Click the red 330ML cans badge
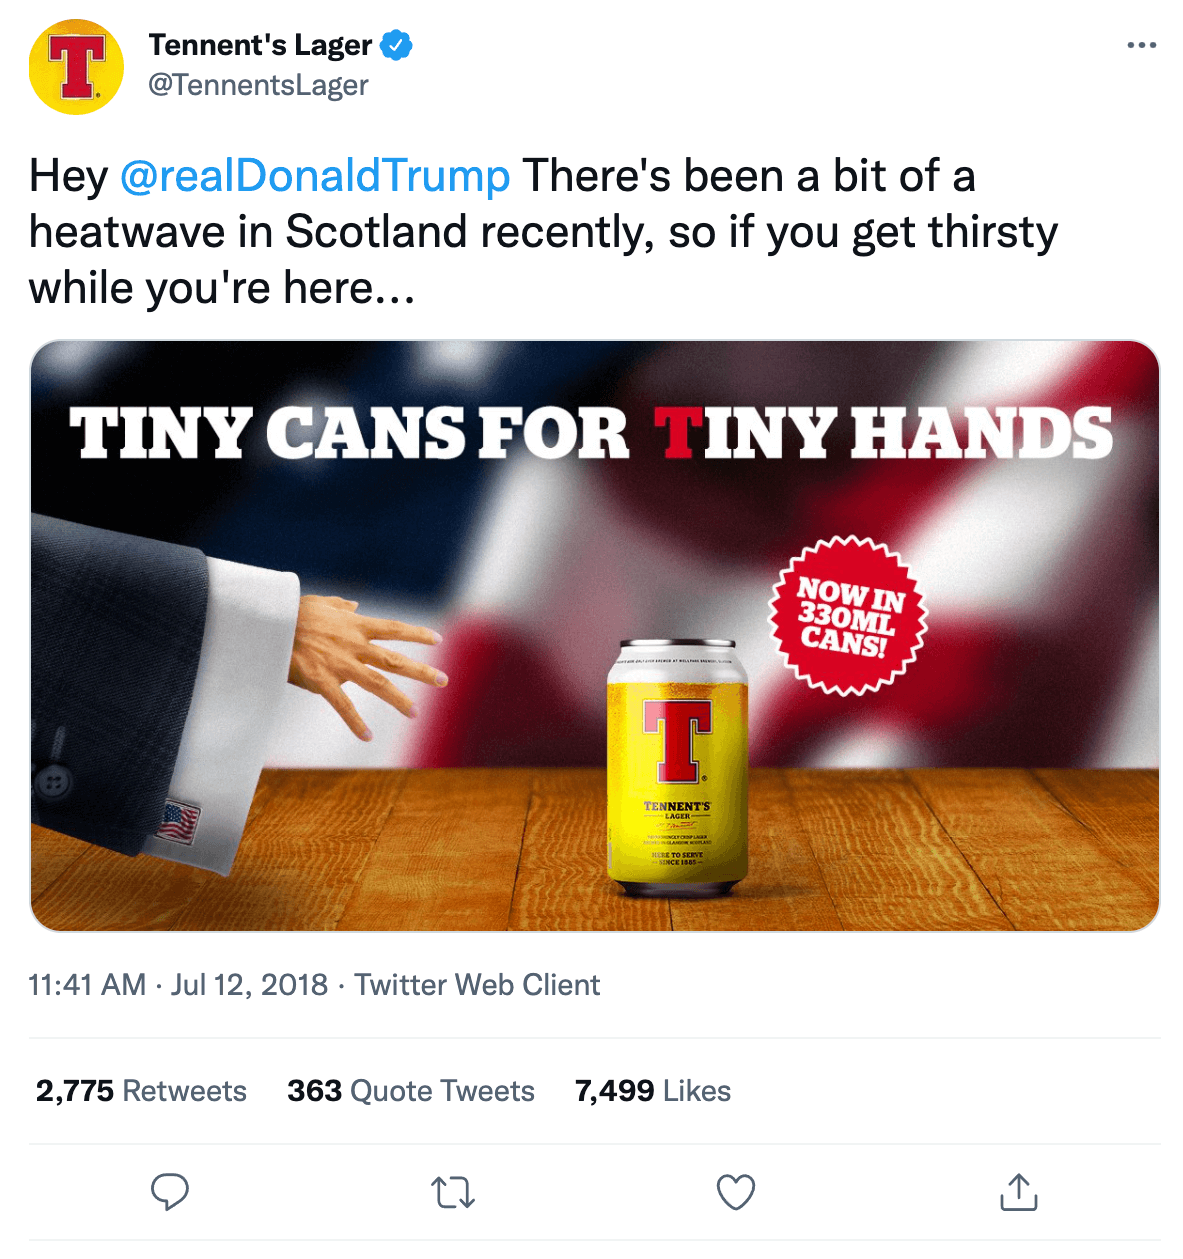Viewport: 1183px width, 1259px height. coord(849,616)
